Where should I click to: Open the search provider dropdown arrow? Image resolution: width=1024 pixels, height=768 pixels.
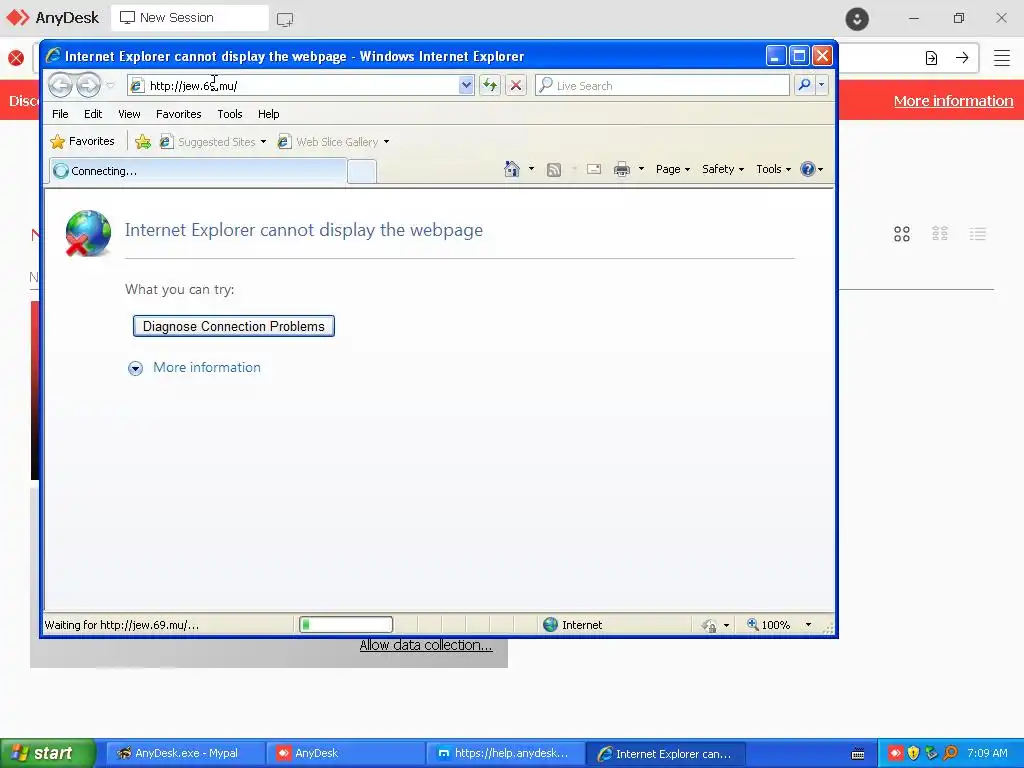point(822,85)
